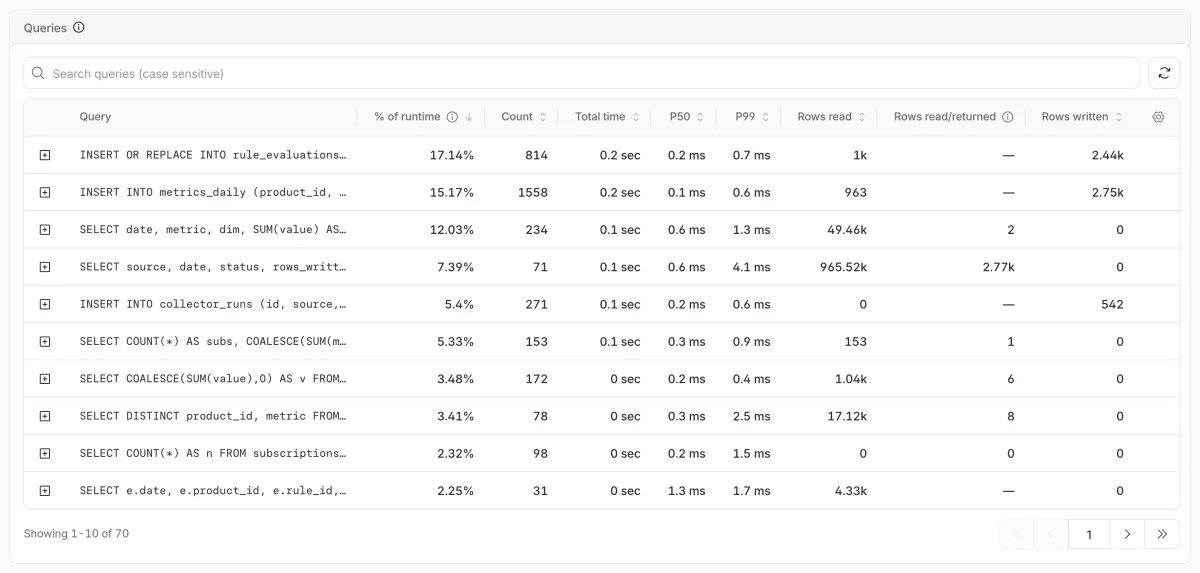Click the 5.4% runtime cell
The image size is (1200, 573).
coord(459,304)
